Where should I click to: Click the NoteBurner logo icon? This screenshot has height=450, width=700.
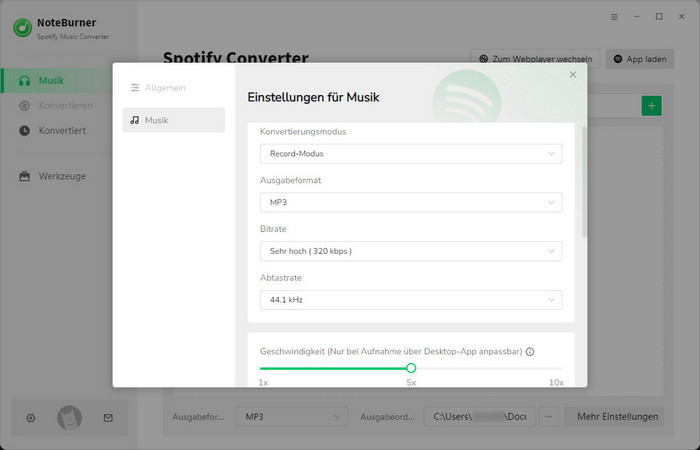22,28
